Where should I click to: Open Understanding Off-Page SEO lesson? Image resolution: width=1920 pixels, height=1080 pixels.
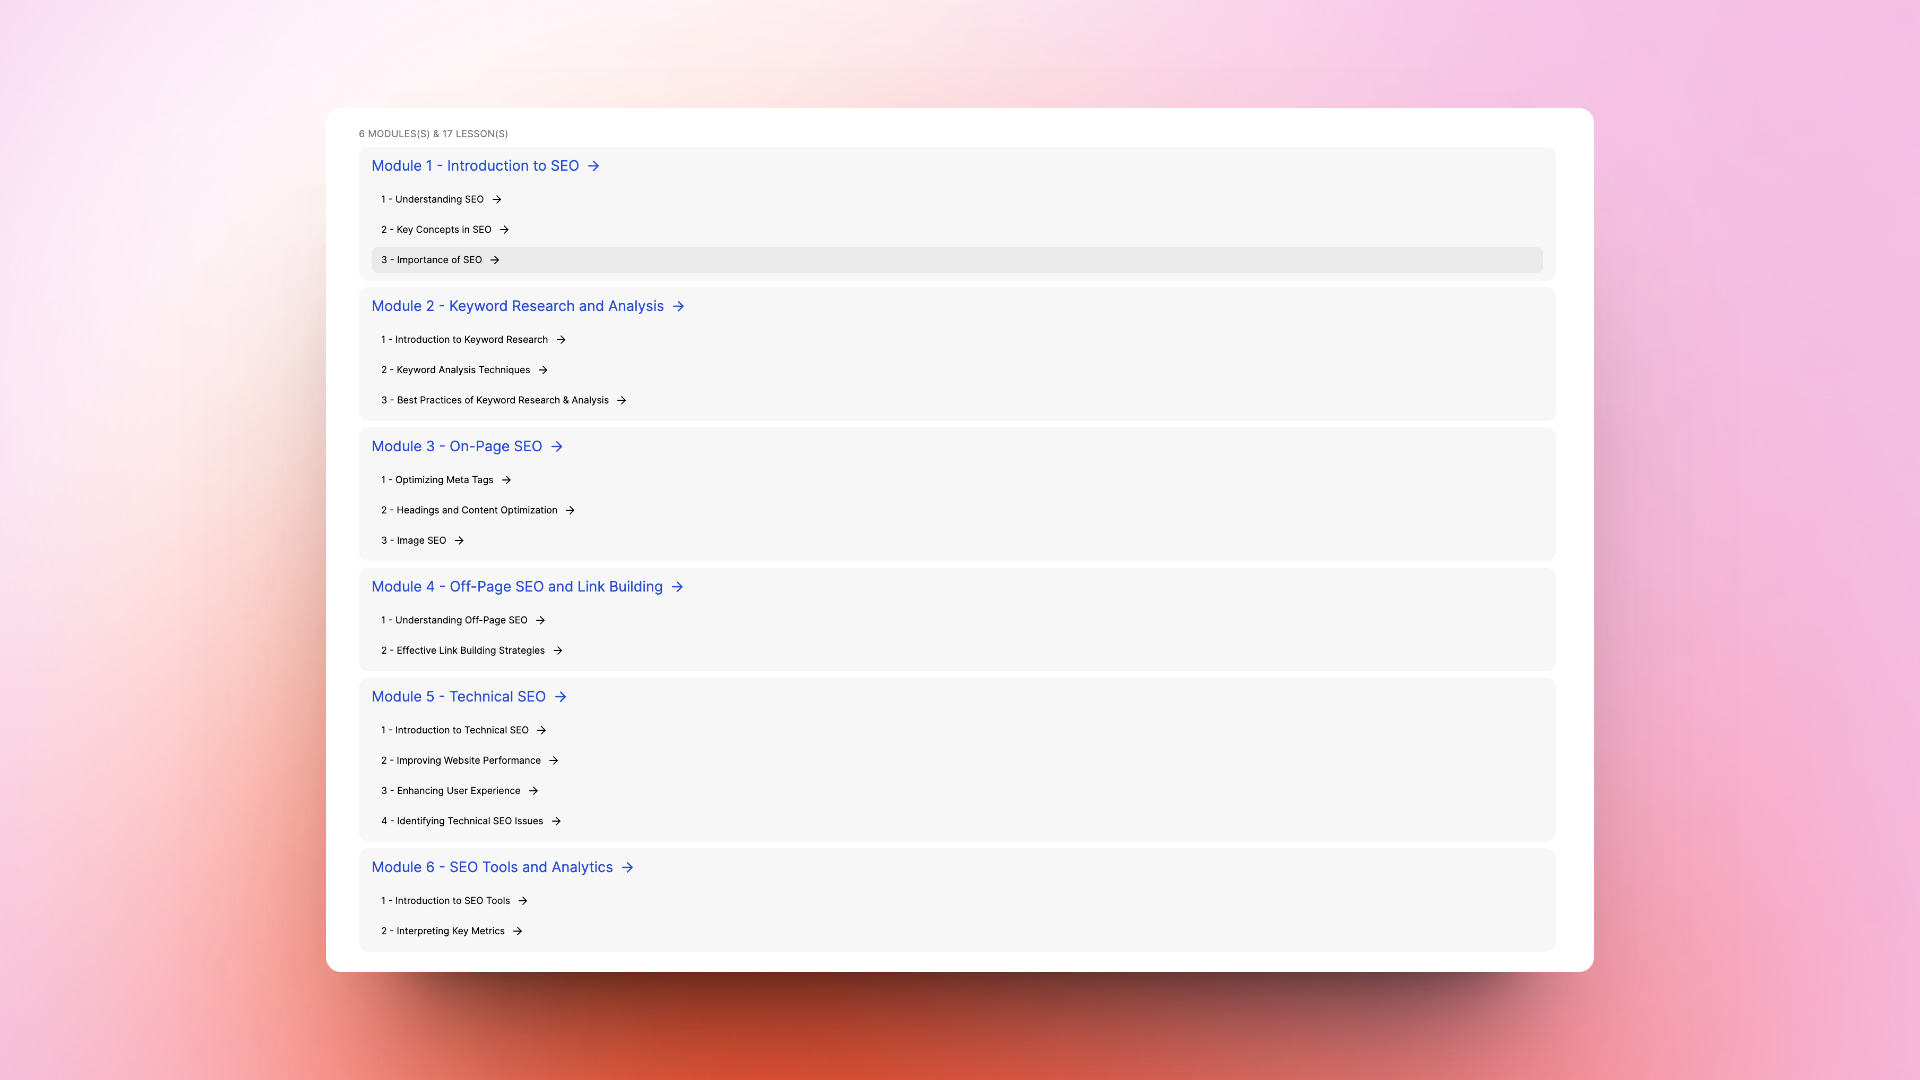454,620
